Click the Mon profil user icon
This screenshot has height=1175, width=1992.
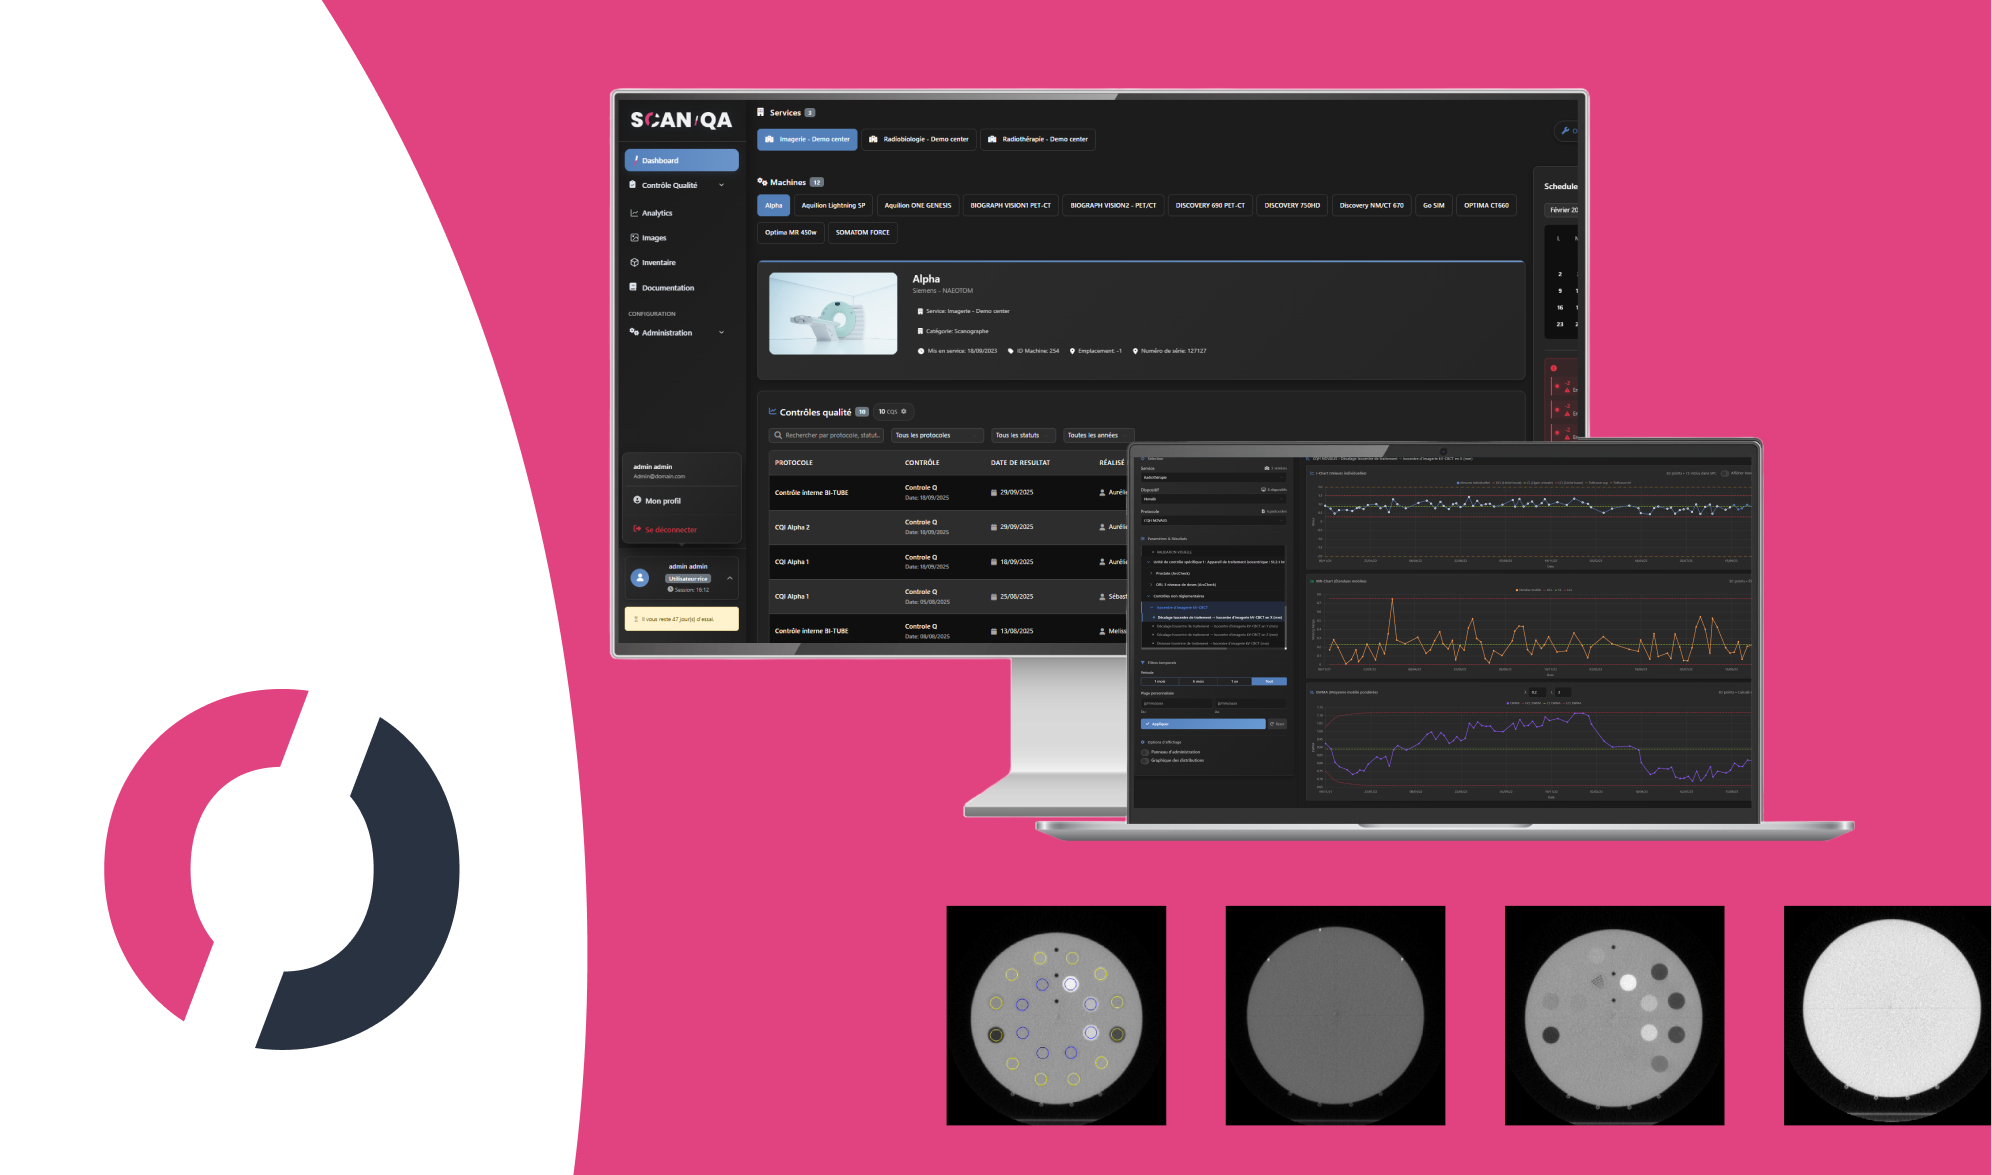637,500
